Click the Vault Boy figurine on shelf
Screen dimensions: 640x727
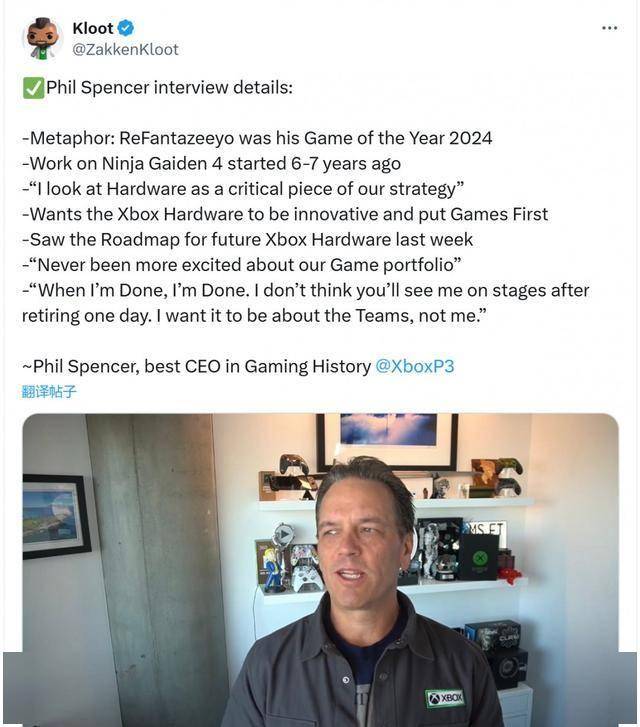273,570
